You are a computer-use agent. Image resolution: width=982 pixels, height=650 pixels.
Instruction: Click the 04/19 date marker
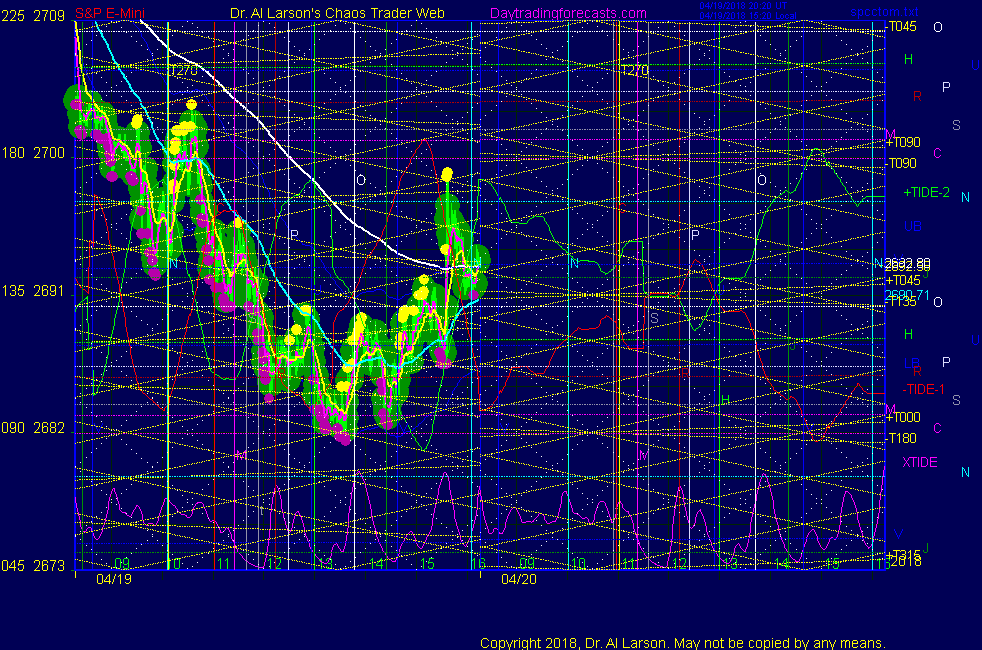tap(114, 579)
